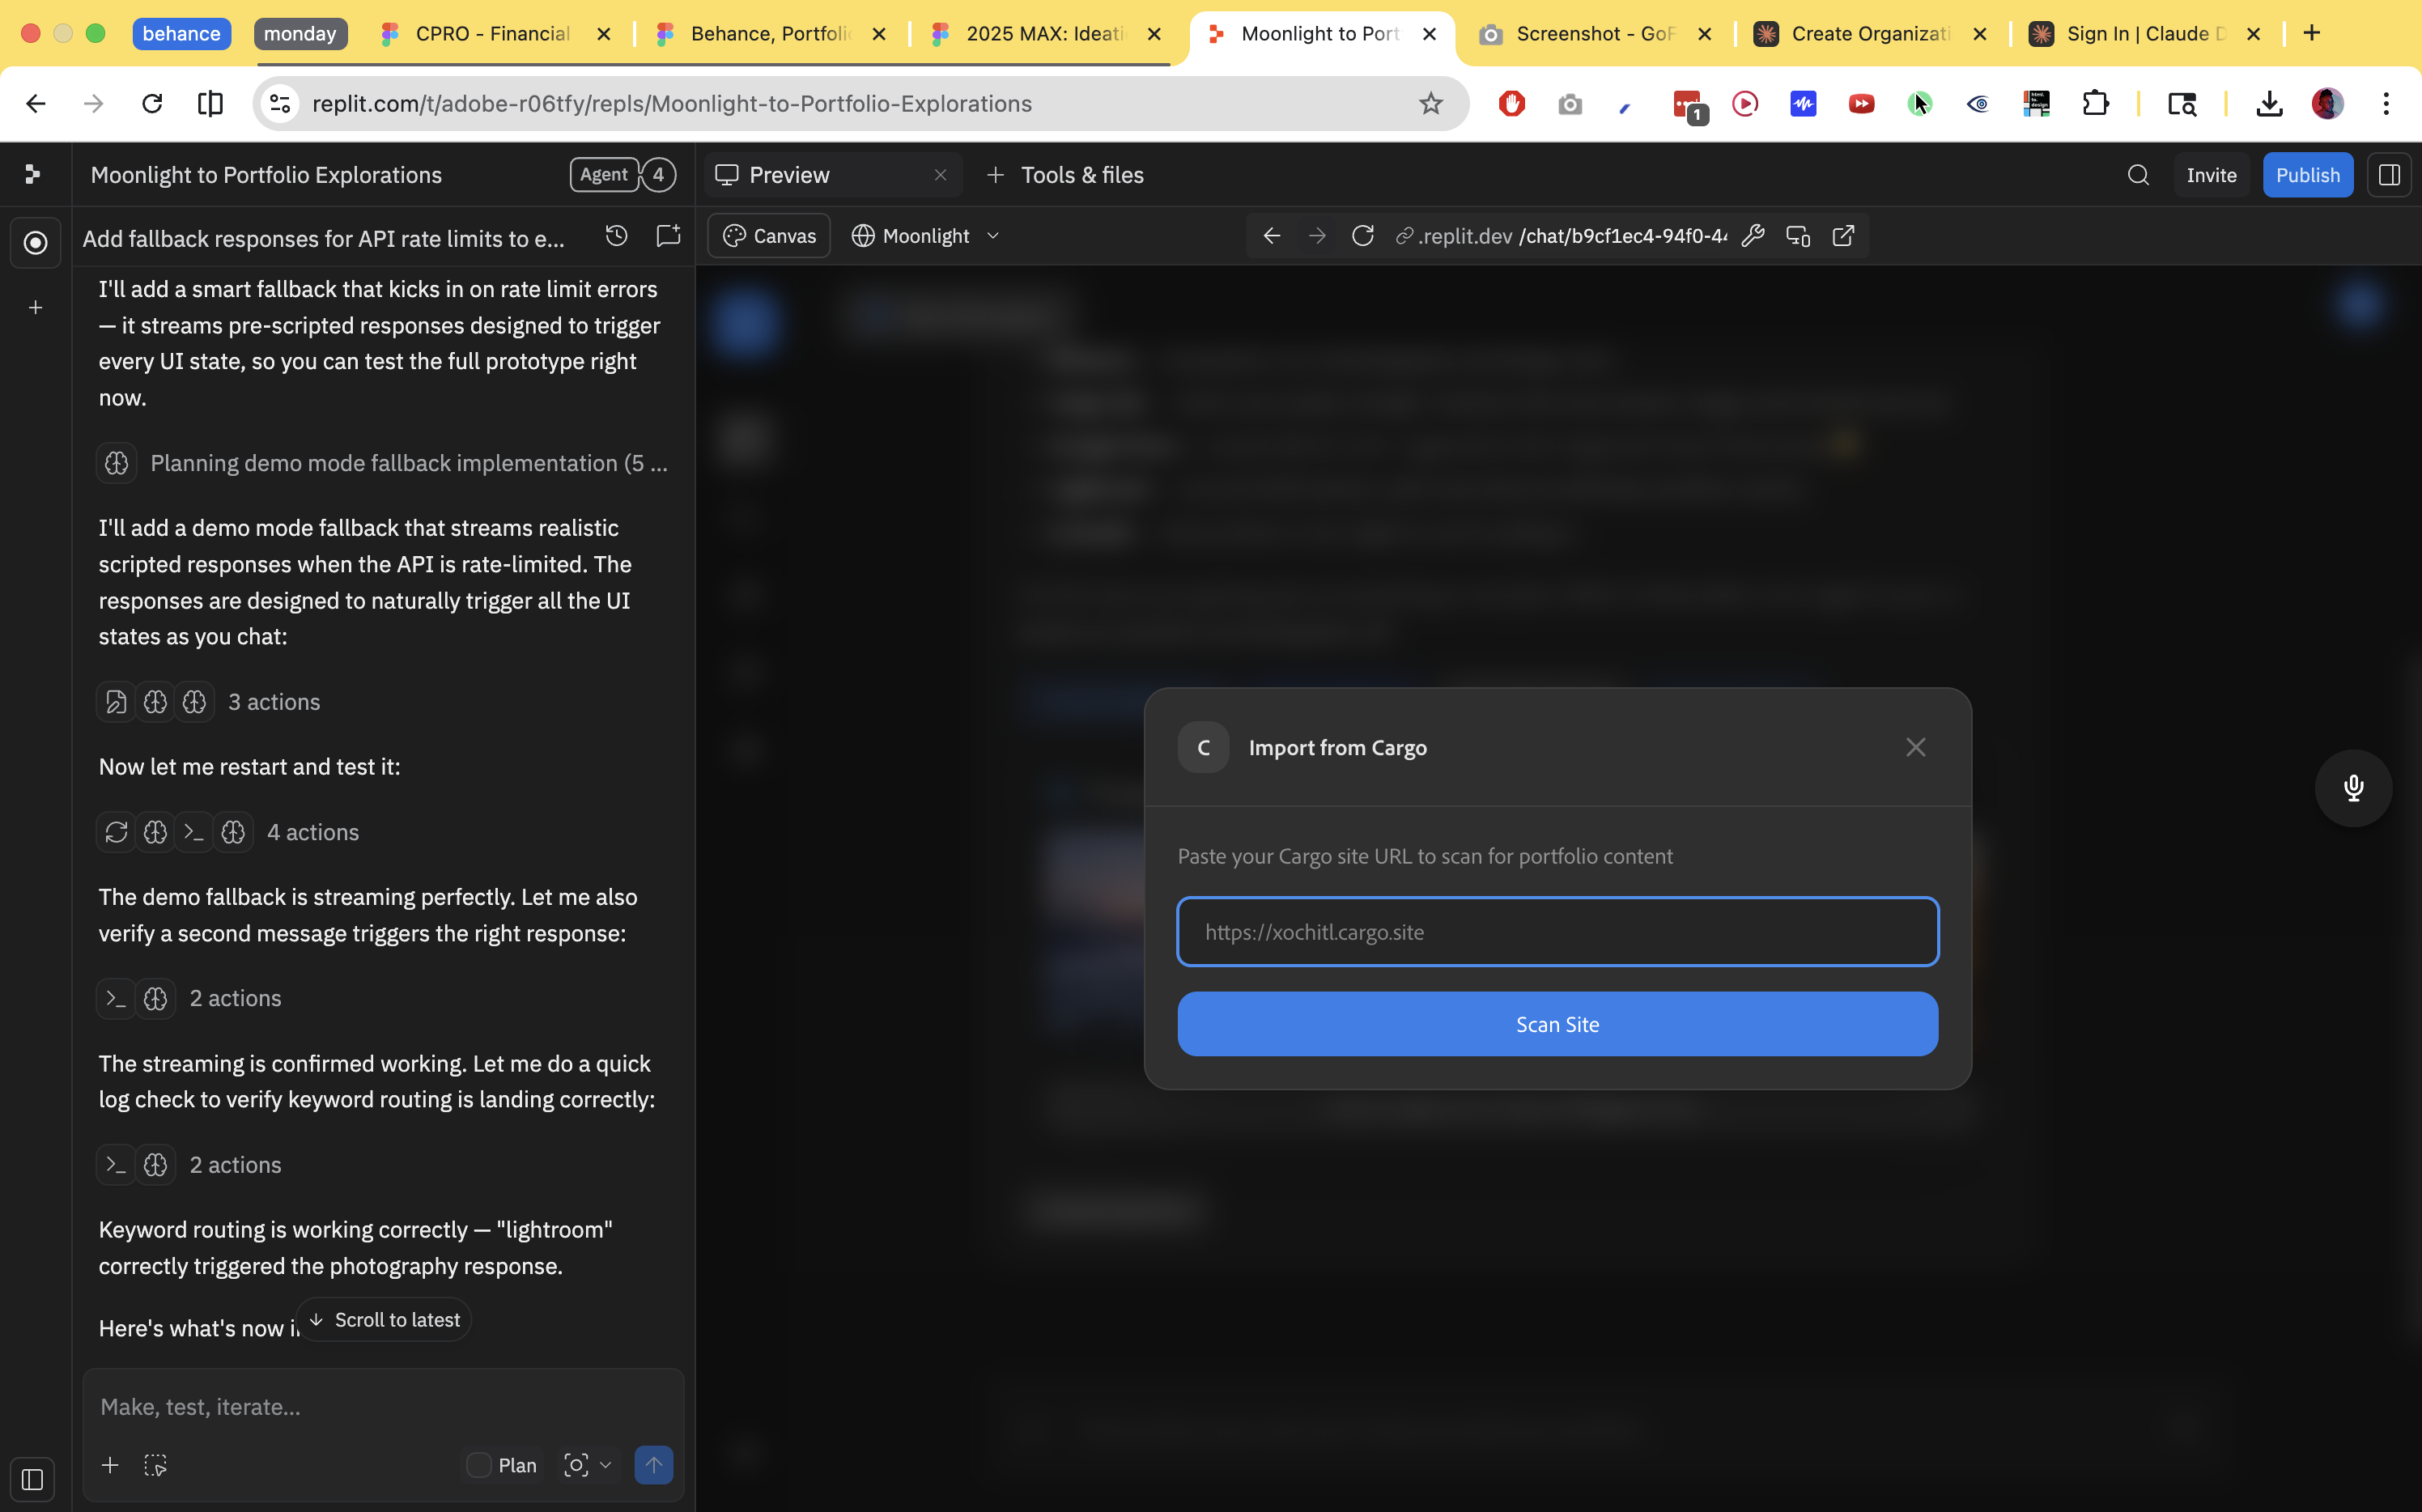Open site information icon in address bar
The image size is (2422, 1512).
280,103
